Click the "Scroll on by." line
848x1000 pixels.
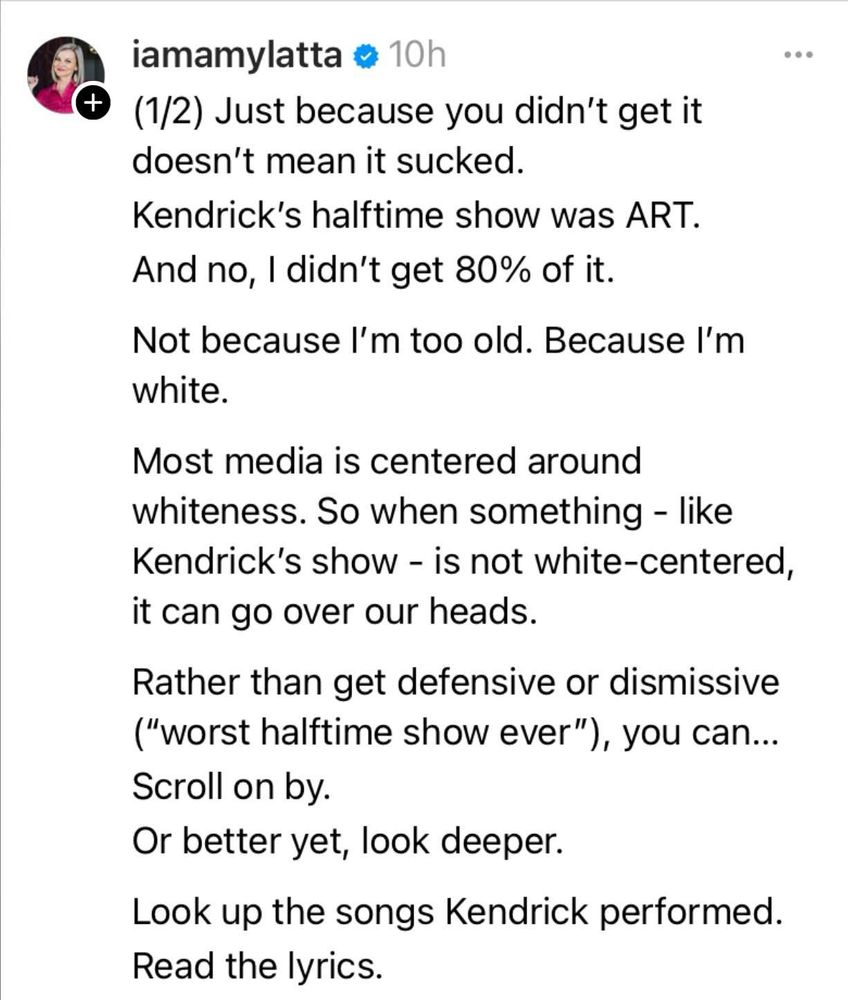coord(231,787)
